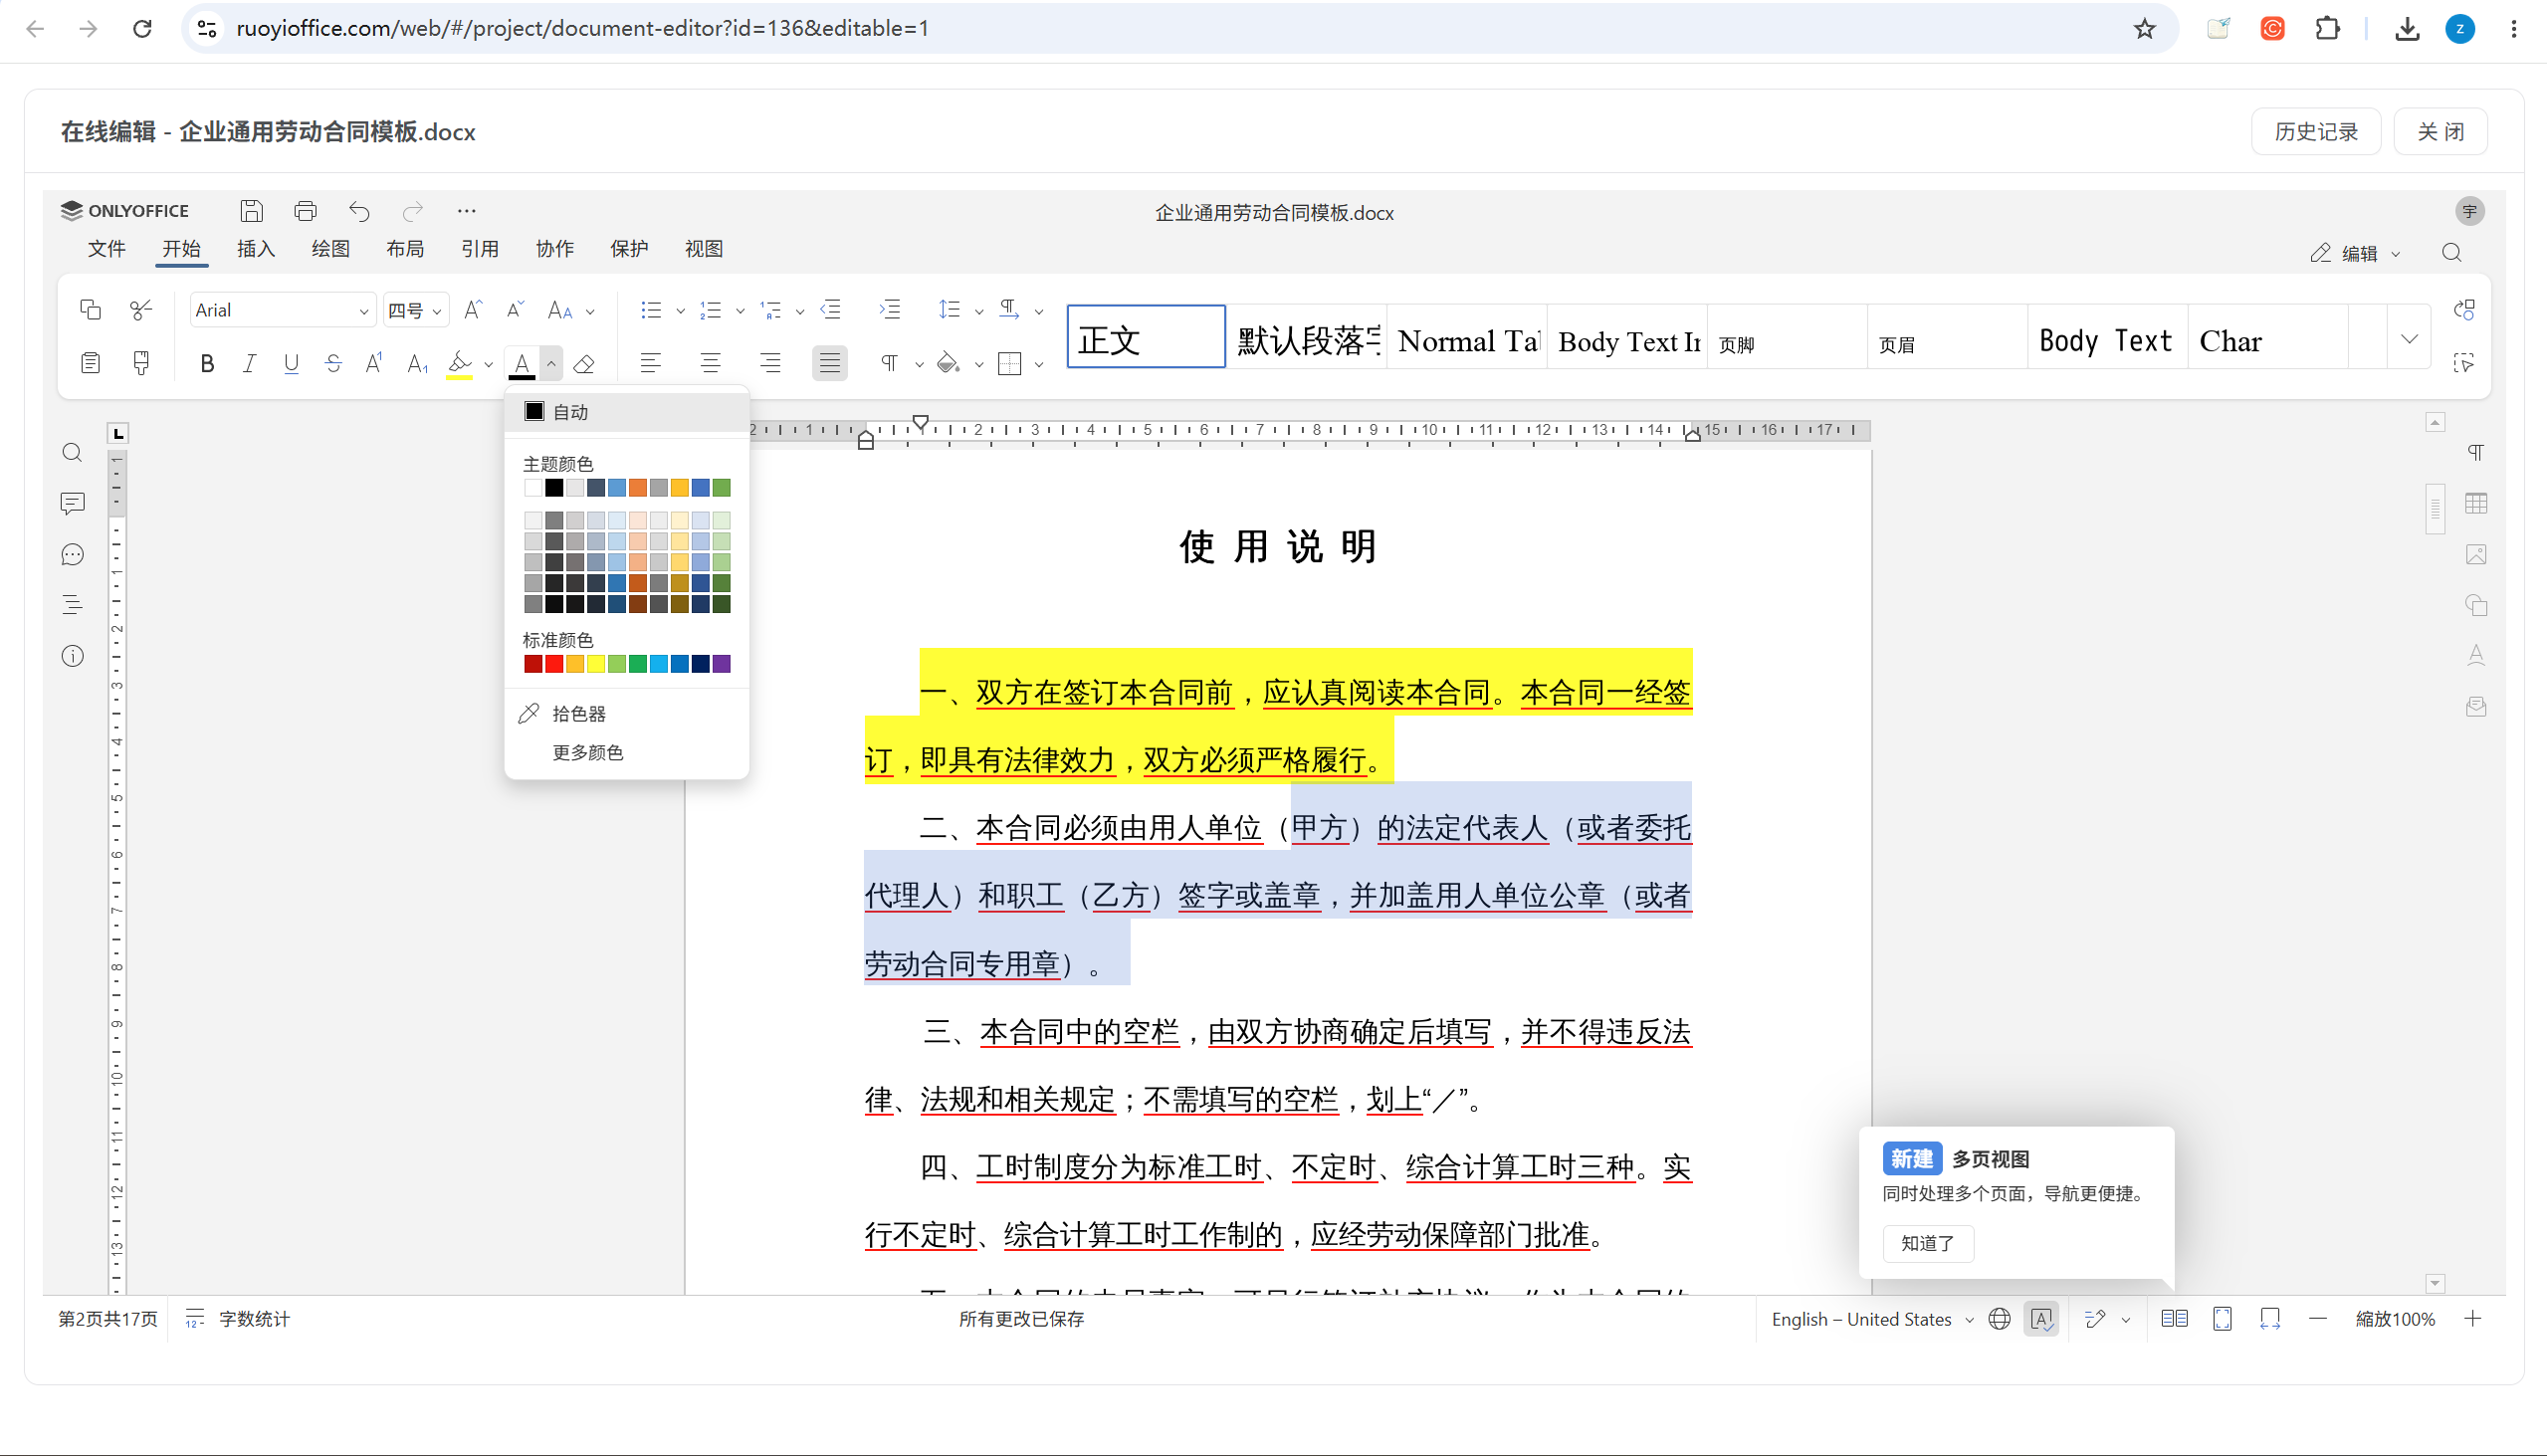2547x1456 pixels.
Task: Click the 关闭 button
Action: coord(2441,131)
